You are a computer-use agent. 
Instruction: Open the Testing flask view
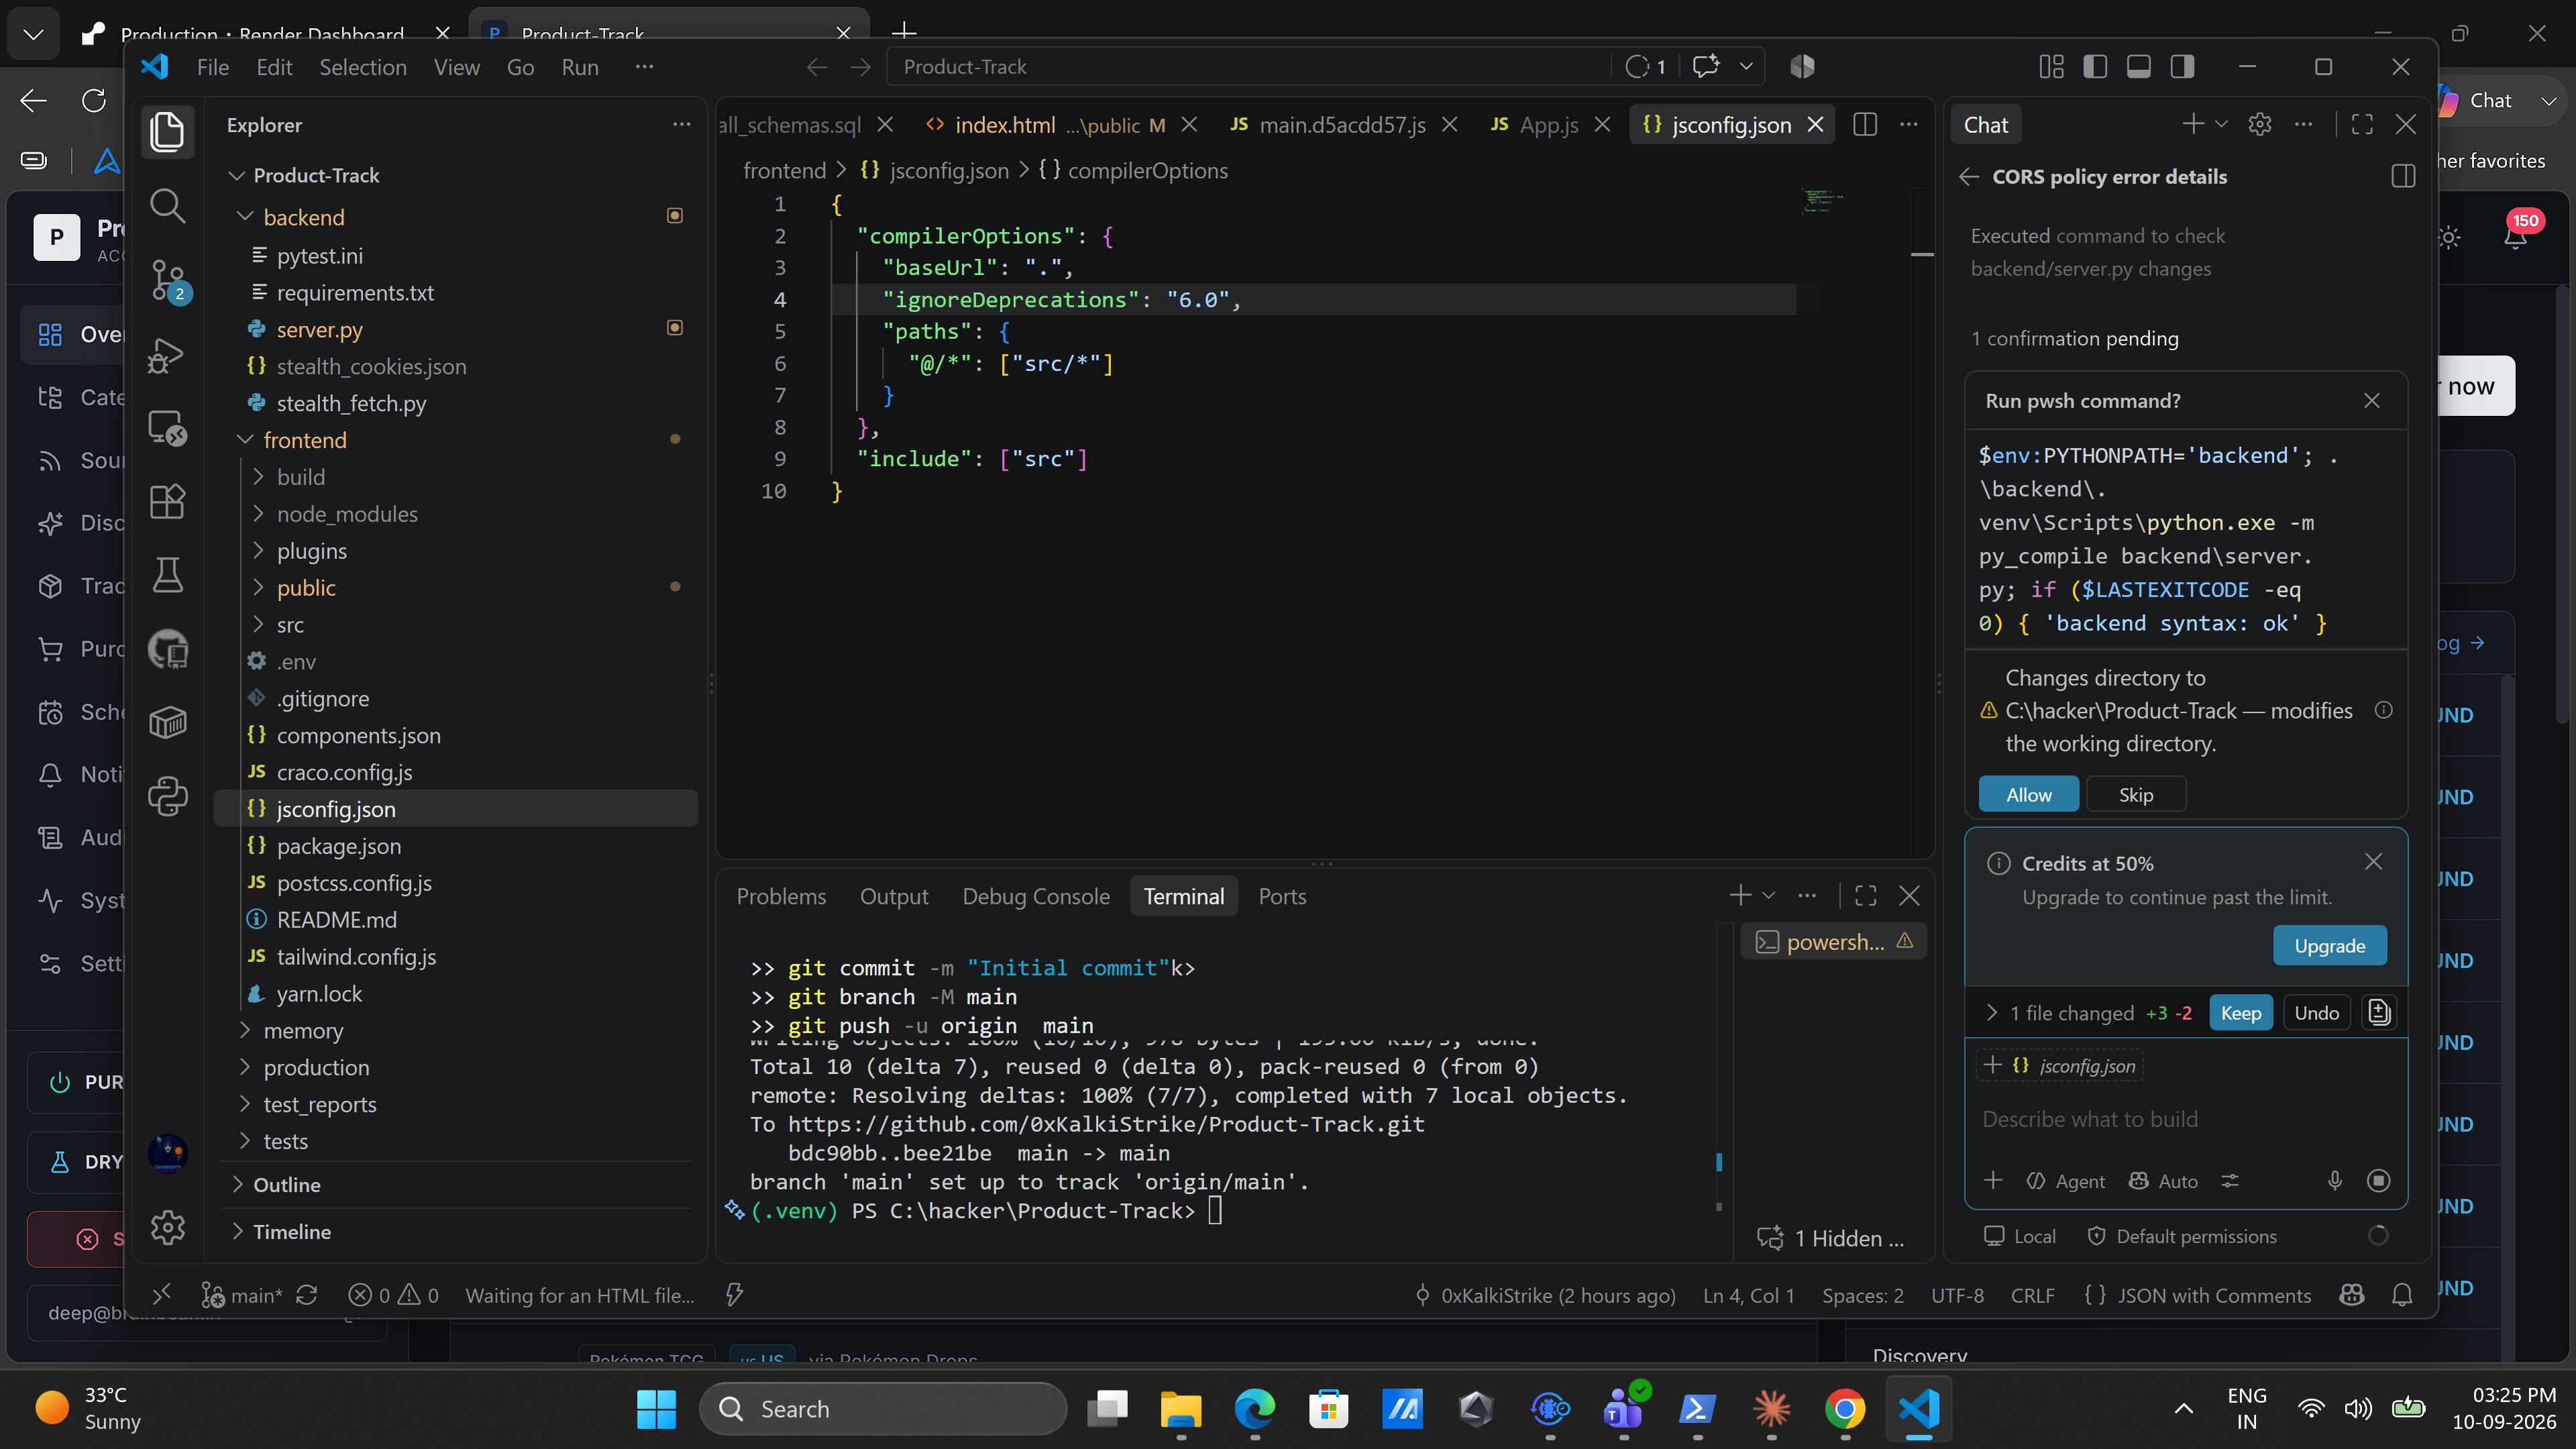(167, 575)
